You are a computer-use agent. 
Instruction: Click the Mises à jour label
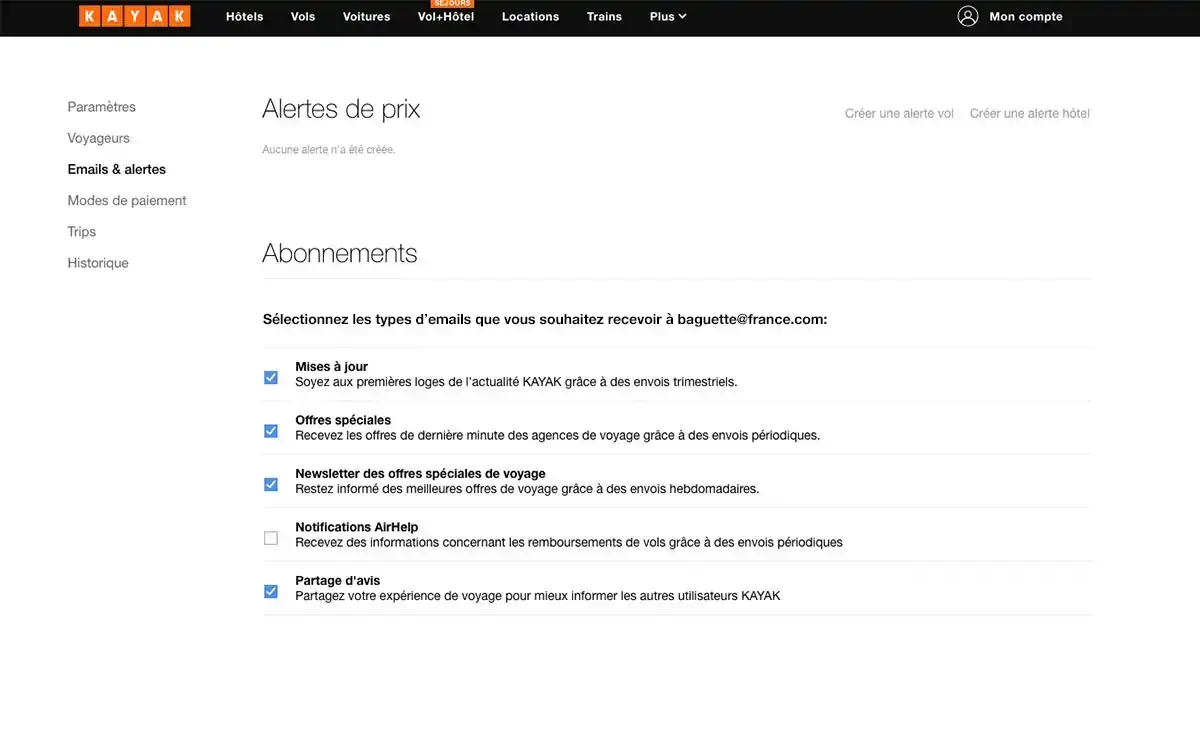[x=332, y=367]
